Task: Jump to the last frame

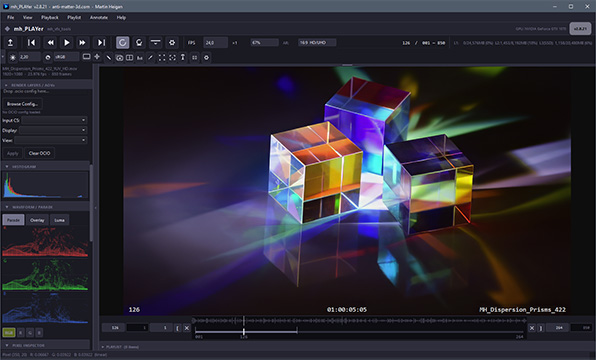Action: click(101, 43)
